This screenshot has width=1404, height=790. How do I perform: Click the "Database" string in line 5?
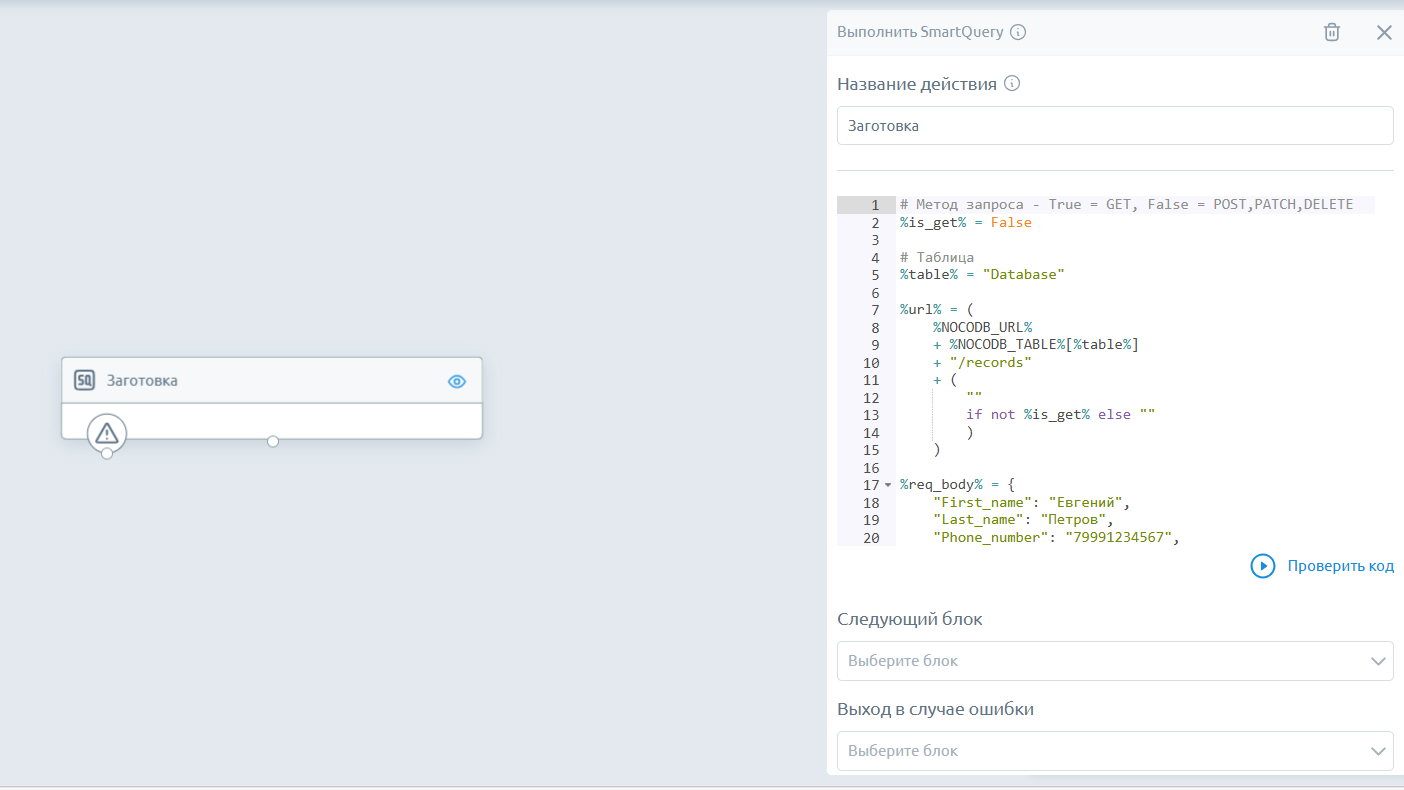pos(1024,275)
